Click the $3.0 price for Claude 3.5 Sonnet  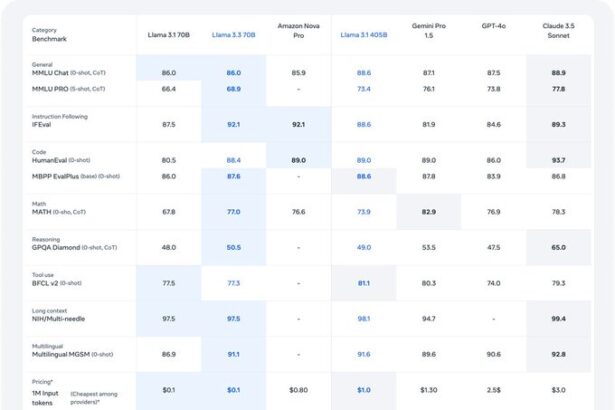coord(559,390)
